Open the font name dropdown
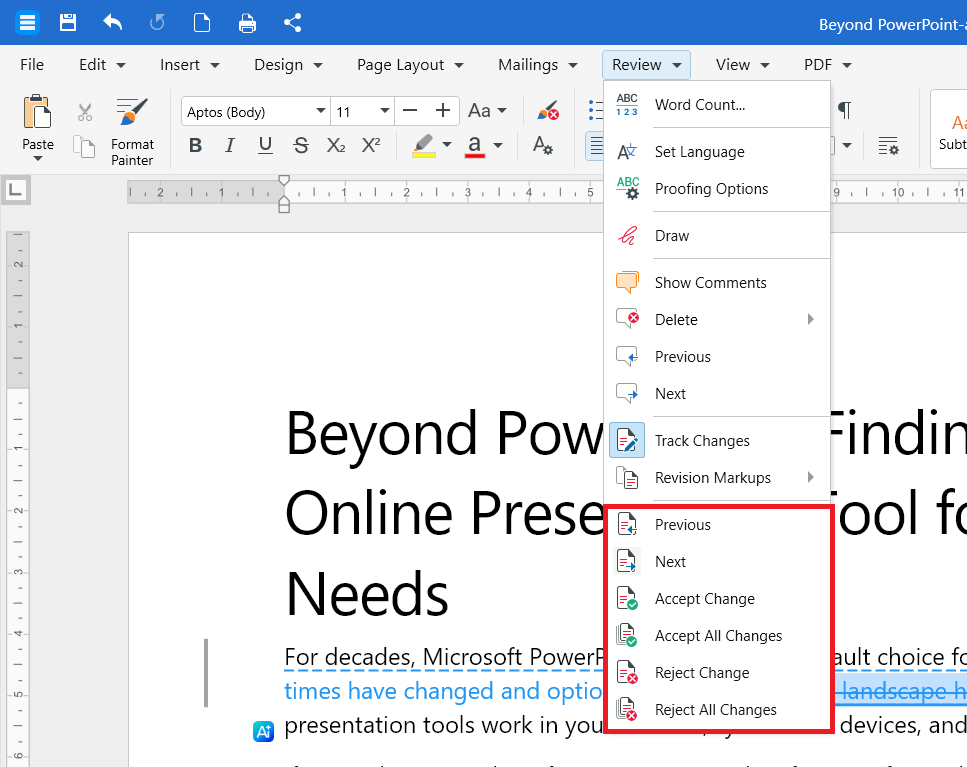The image size is (967, 767). pos(321,111)
